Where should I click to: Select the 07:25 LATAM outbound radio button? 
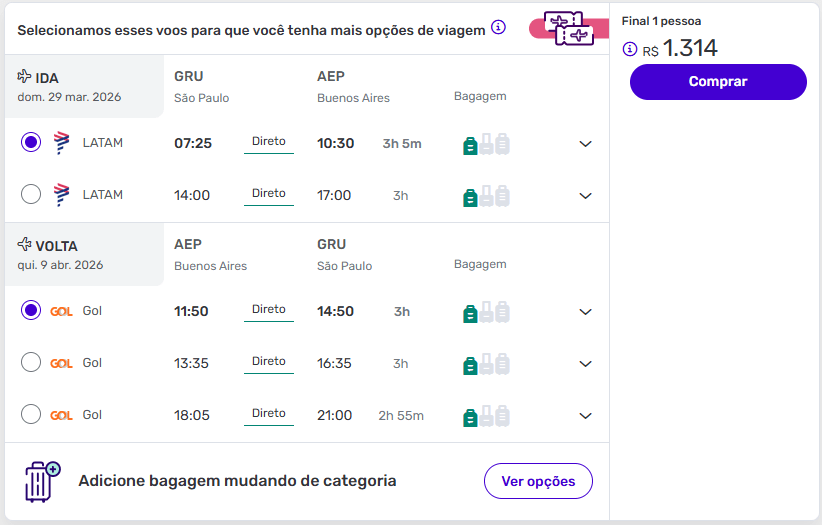(31, 143)
